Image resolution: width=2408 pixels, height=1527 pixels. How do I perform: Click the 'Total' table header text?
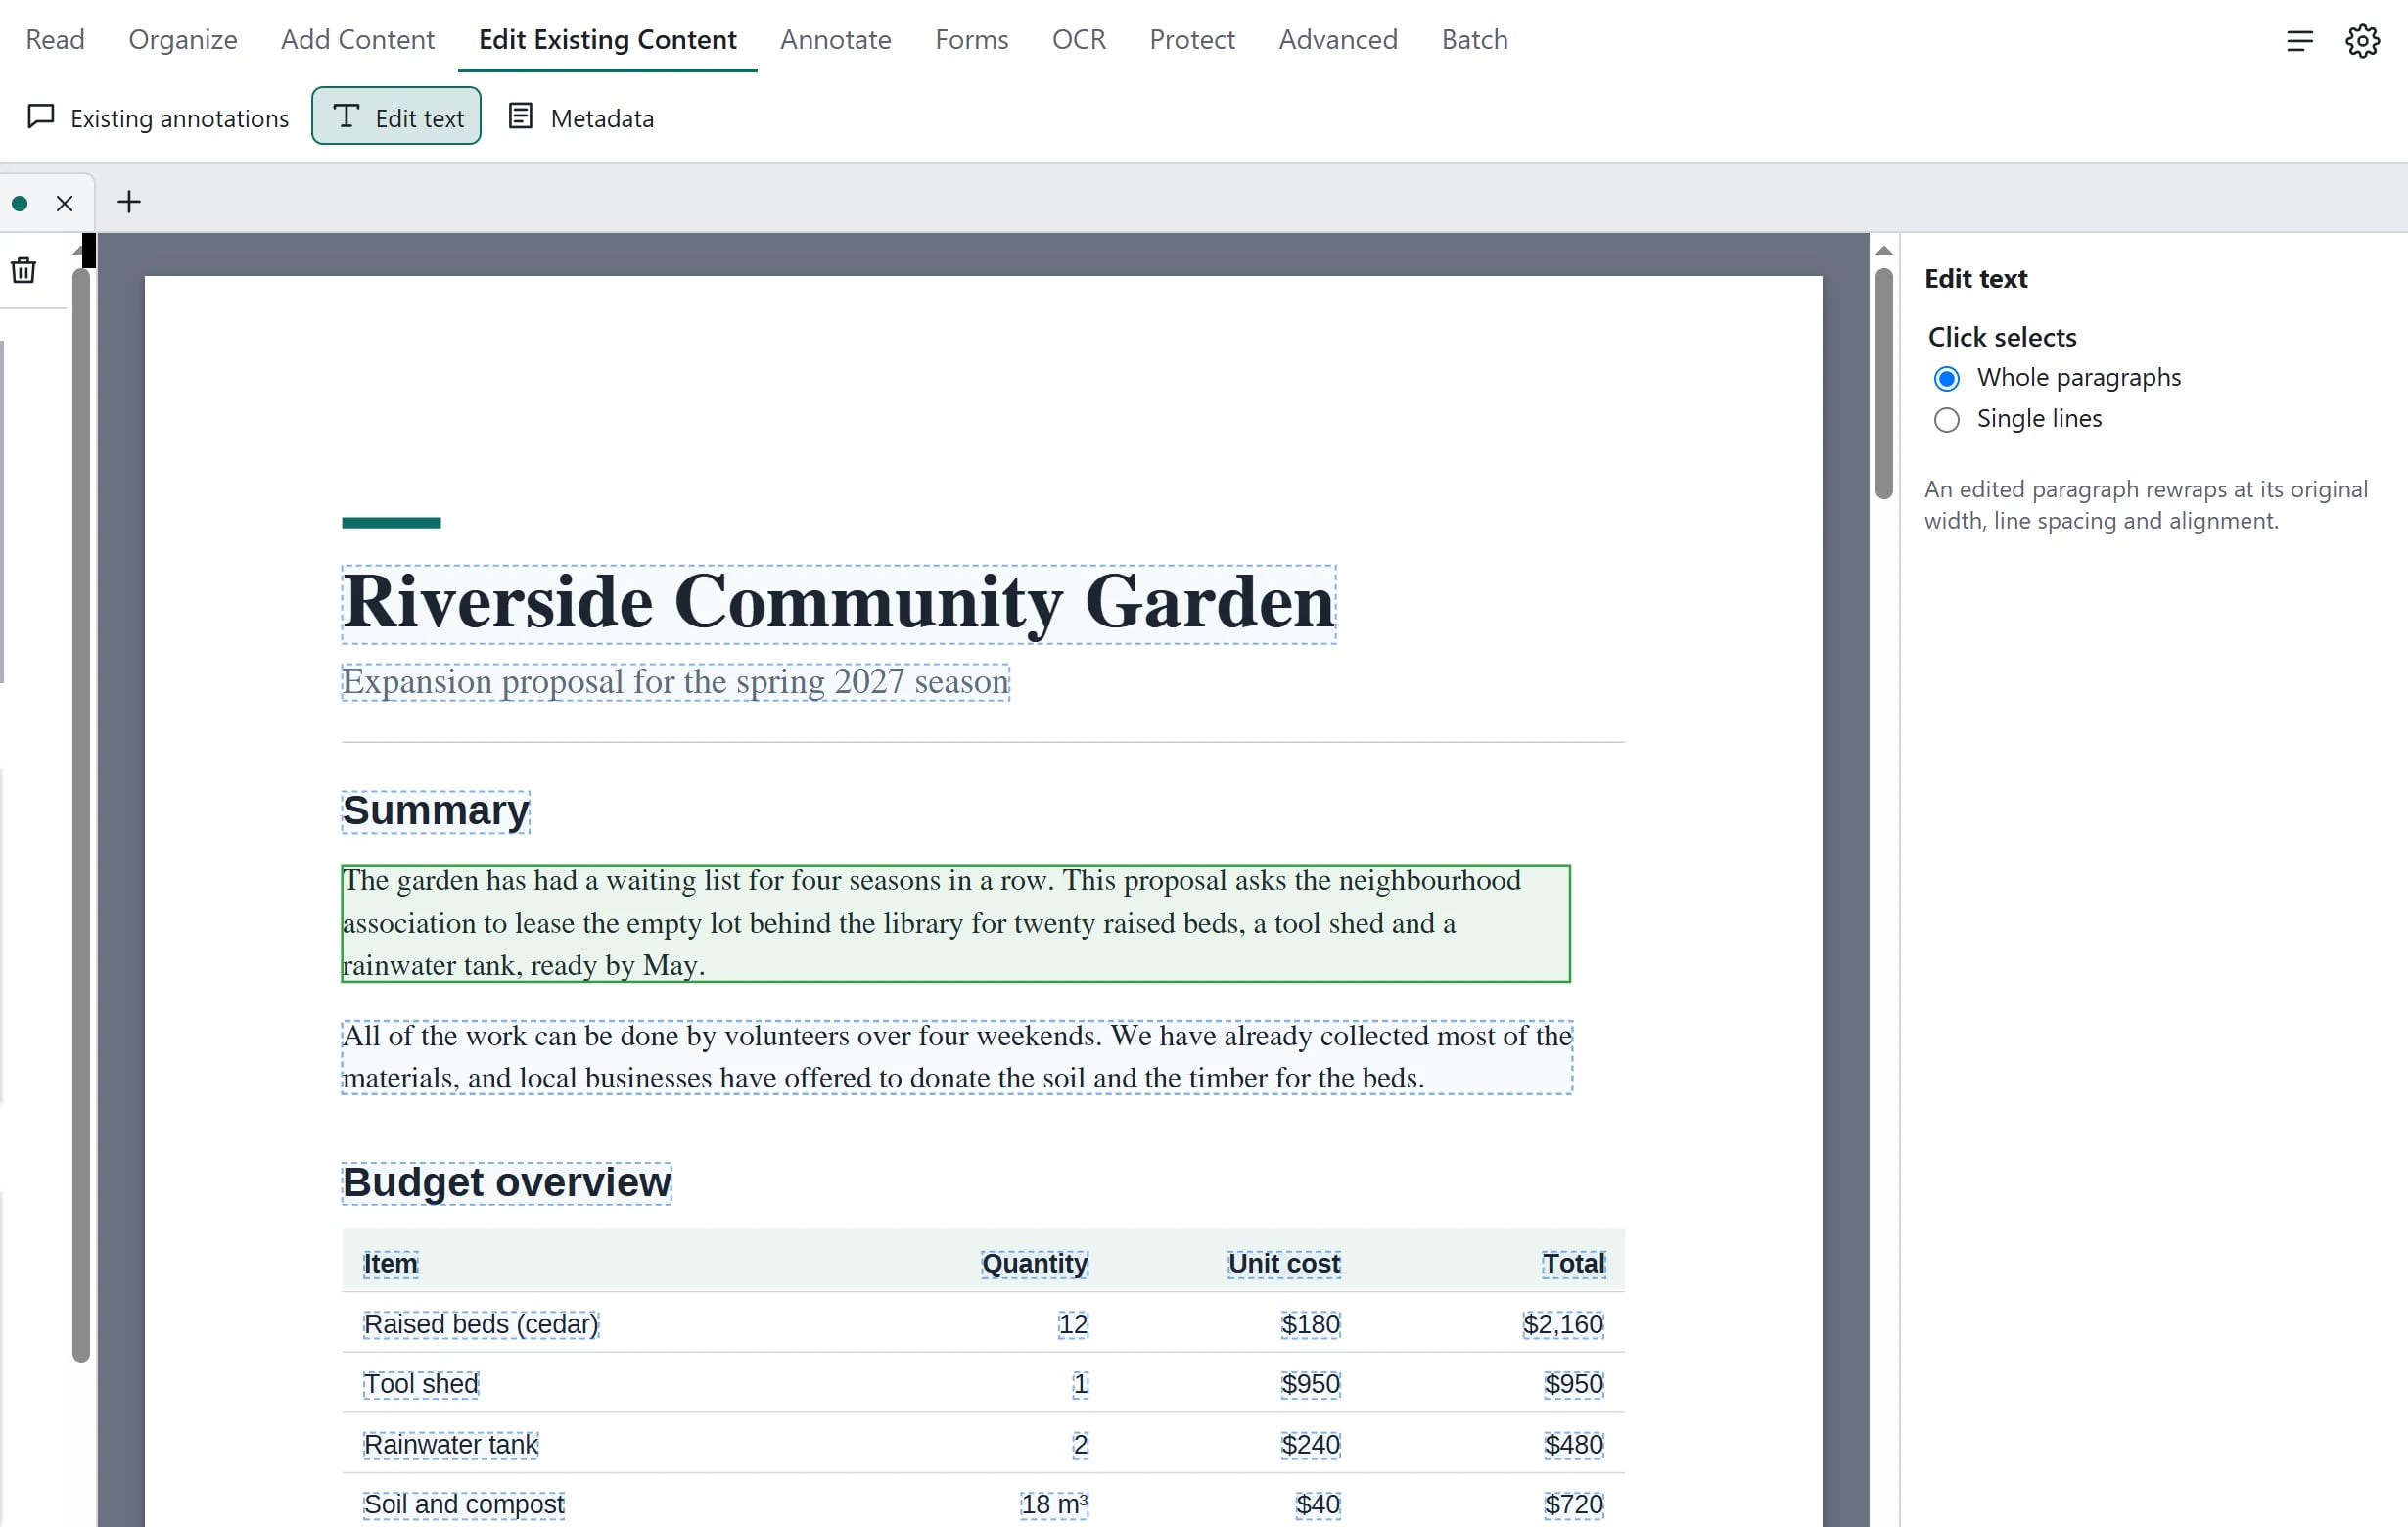[x=1574, y=1264]
